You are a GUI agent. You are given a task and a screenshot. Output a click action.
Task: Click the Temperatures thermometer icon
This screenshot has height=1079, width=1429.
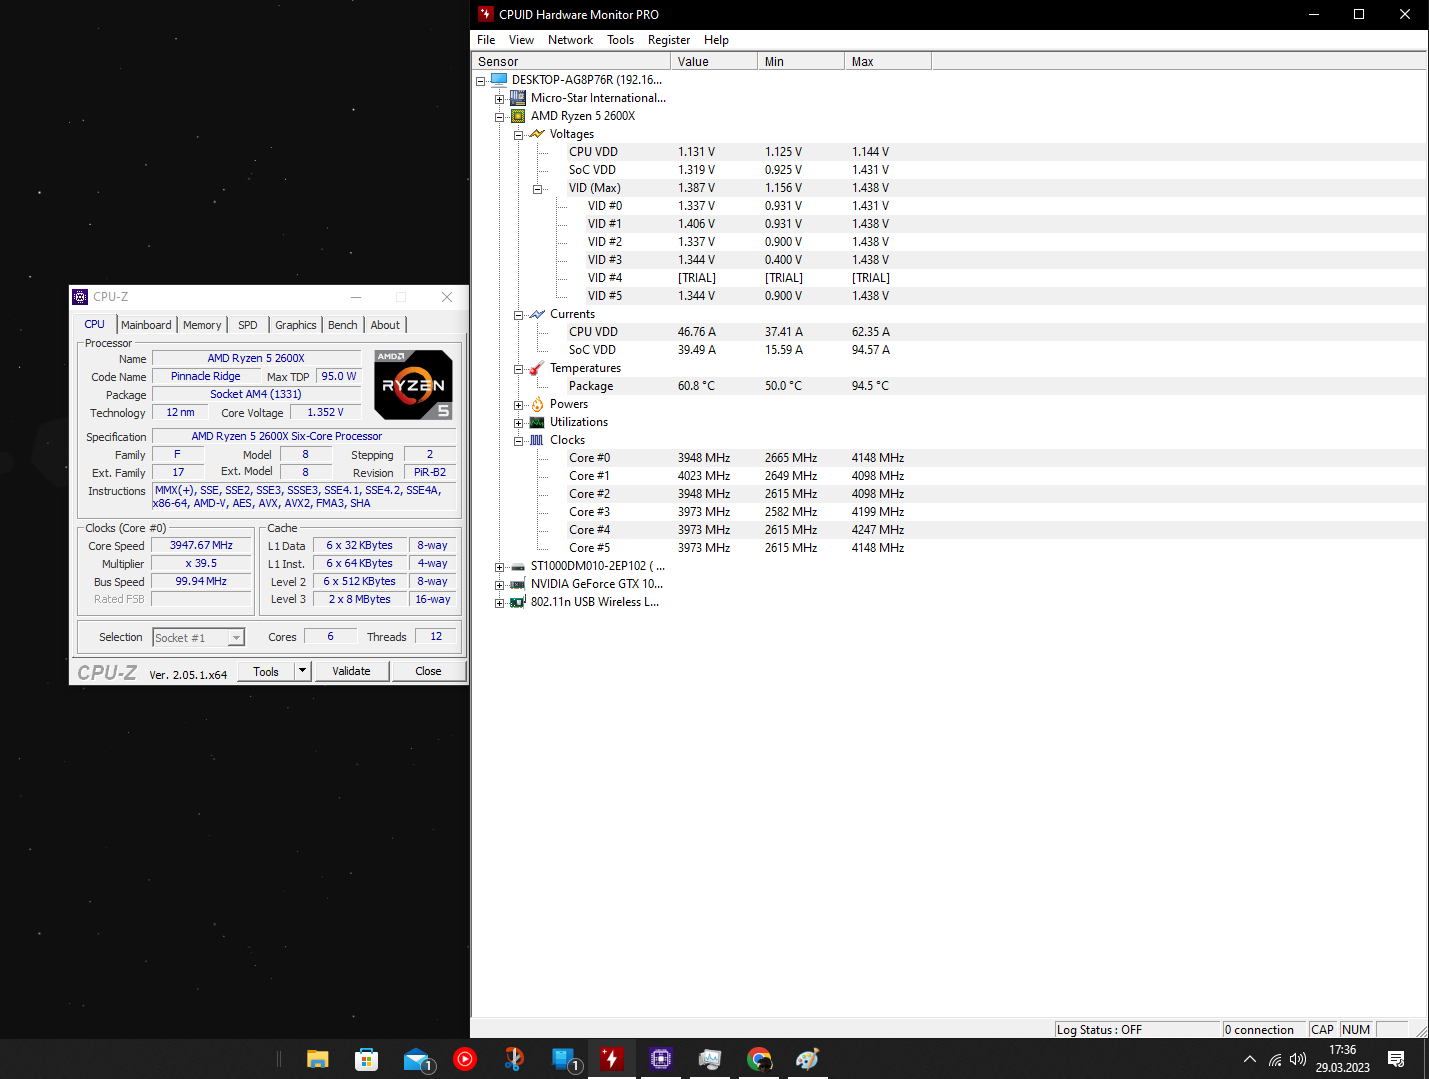click(x=537, y=368)
